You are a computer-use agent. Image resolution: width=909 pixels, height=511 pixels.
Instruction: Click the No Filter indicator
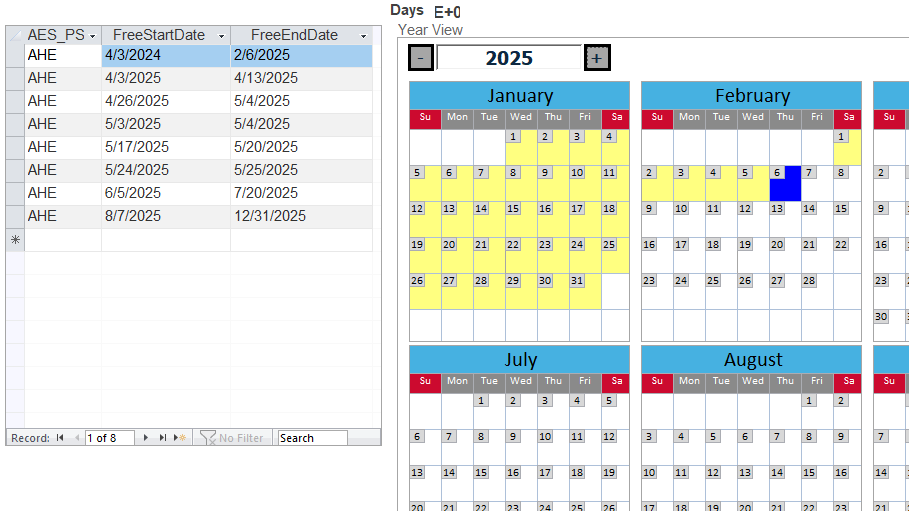pyautogui.click(x=232, y=438)
